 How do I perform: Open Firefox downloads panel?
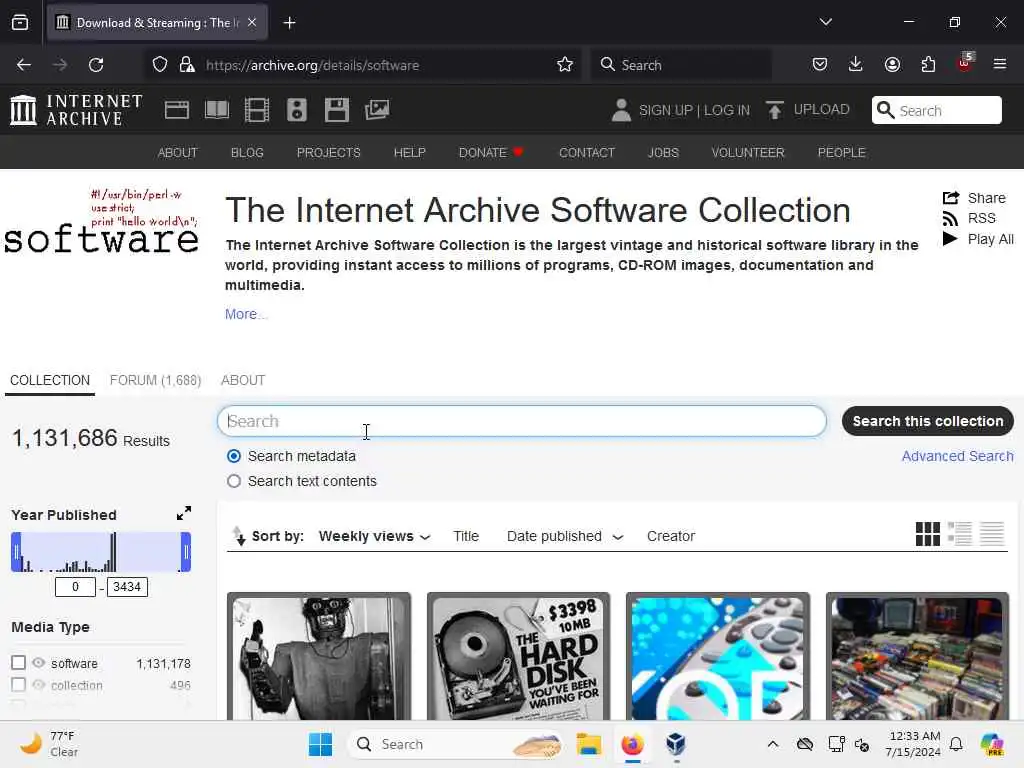(856, 64)
